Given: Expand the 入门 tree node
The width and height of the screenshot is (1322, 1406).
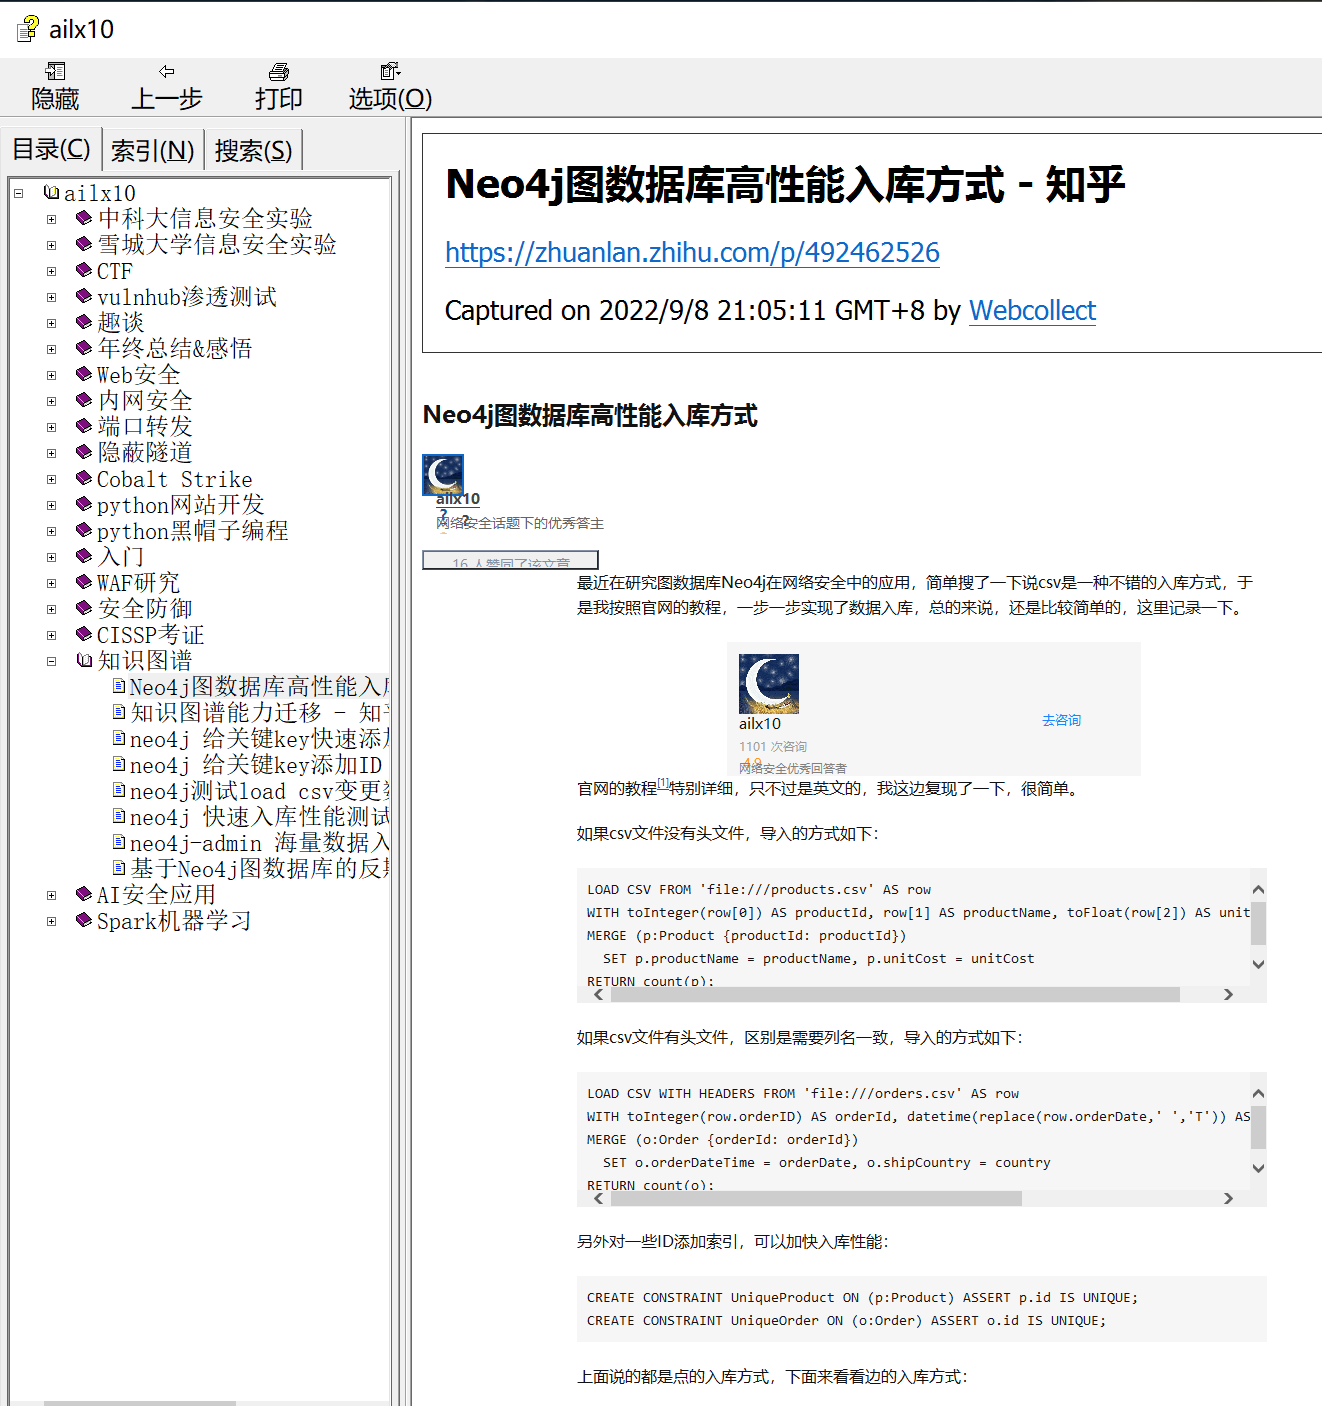Looking at the screenshot, I should (x=51, y=557).
